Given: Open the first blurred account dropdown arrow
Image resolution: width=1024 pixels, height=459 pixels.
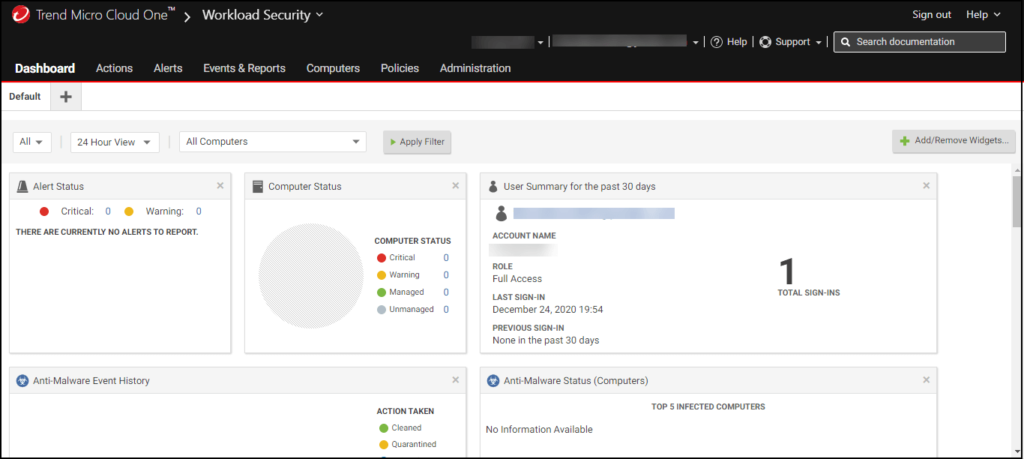Looking at the screenshot, I should coord(541,42).
